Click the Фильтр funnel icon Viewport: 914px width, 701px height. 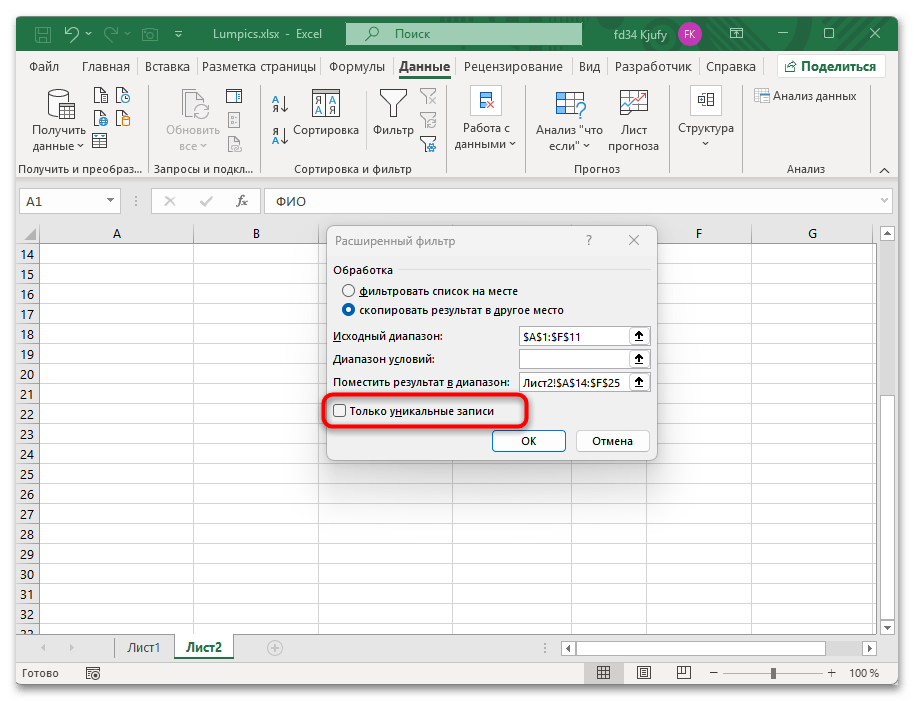point(392,103)
